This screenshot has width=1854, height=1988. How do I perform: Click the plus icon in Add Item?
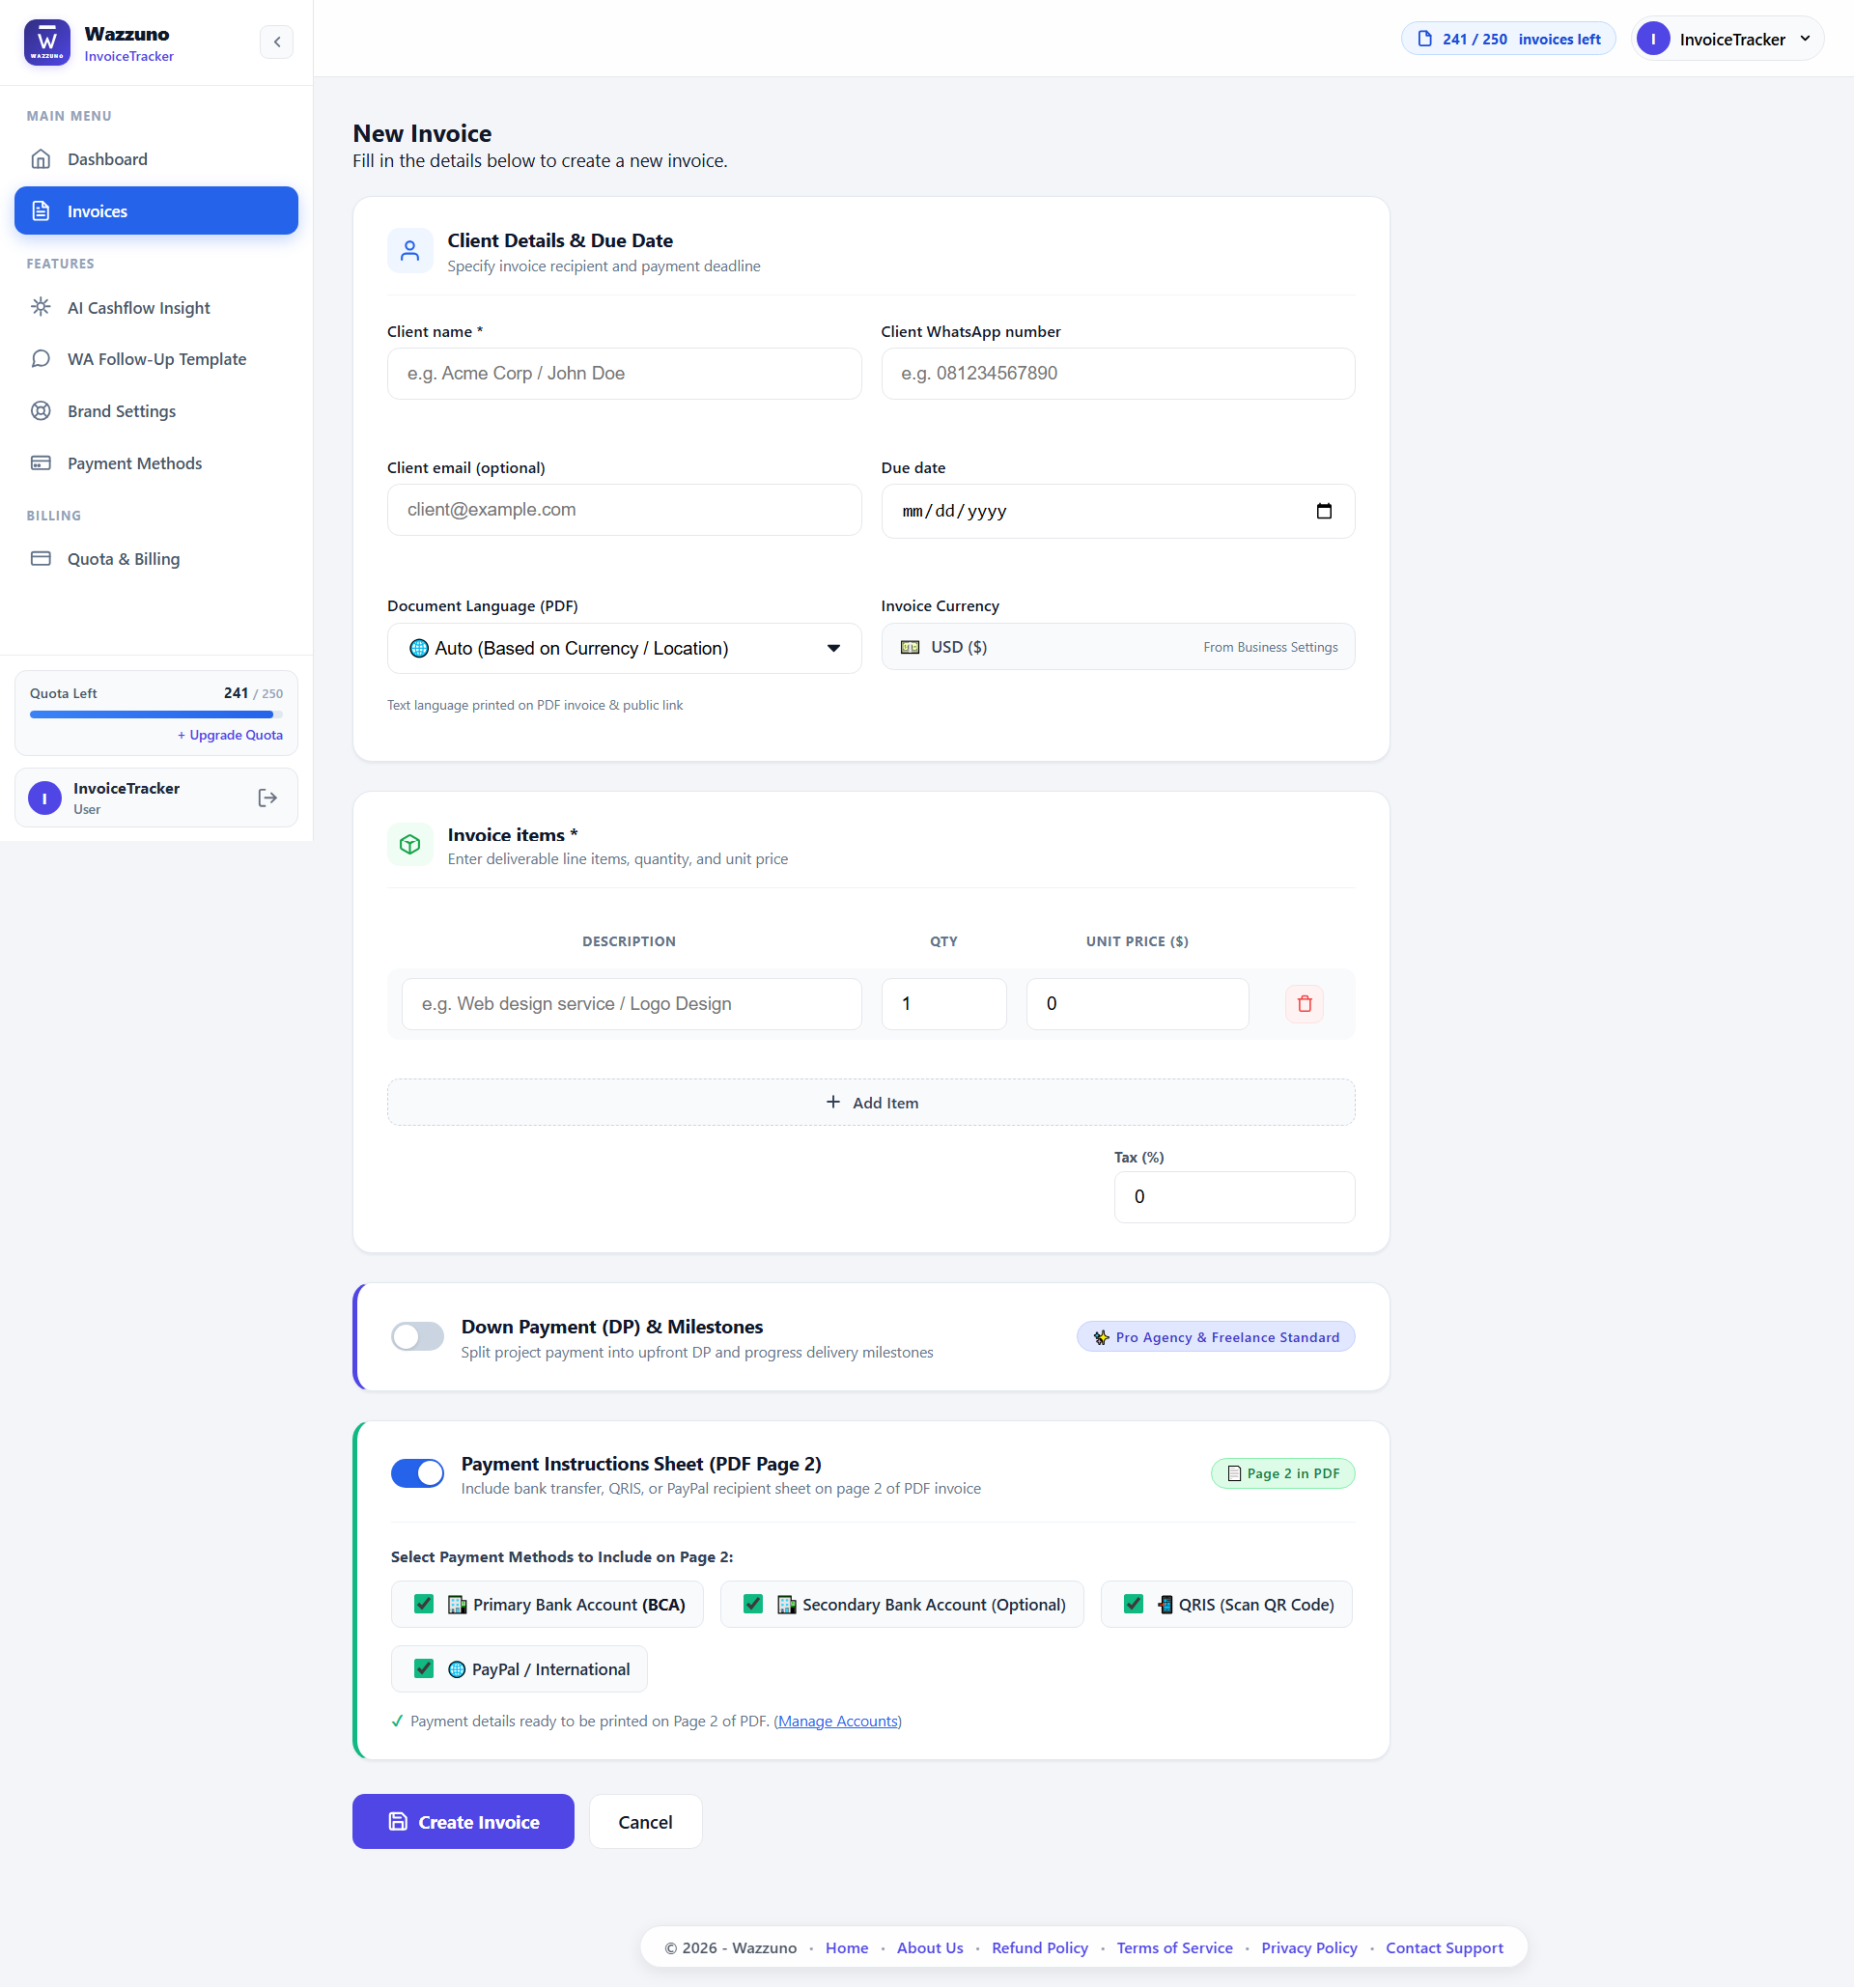point(833,1102)
